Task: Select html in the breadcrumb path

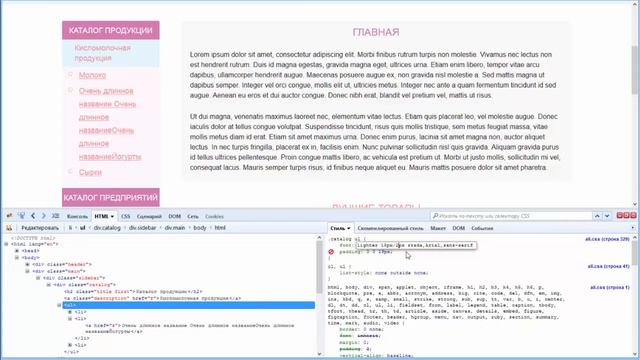Action: [220, 228]
